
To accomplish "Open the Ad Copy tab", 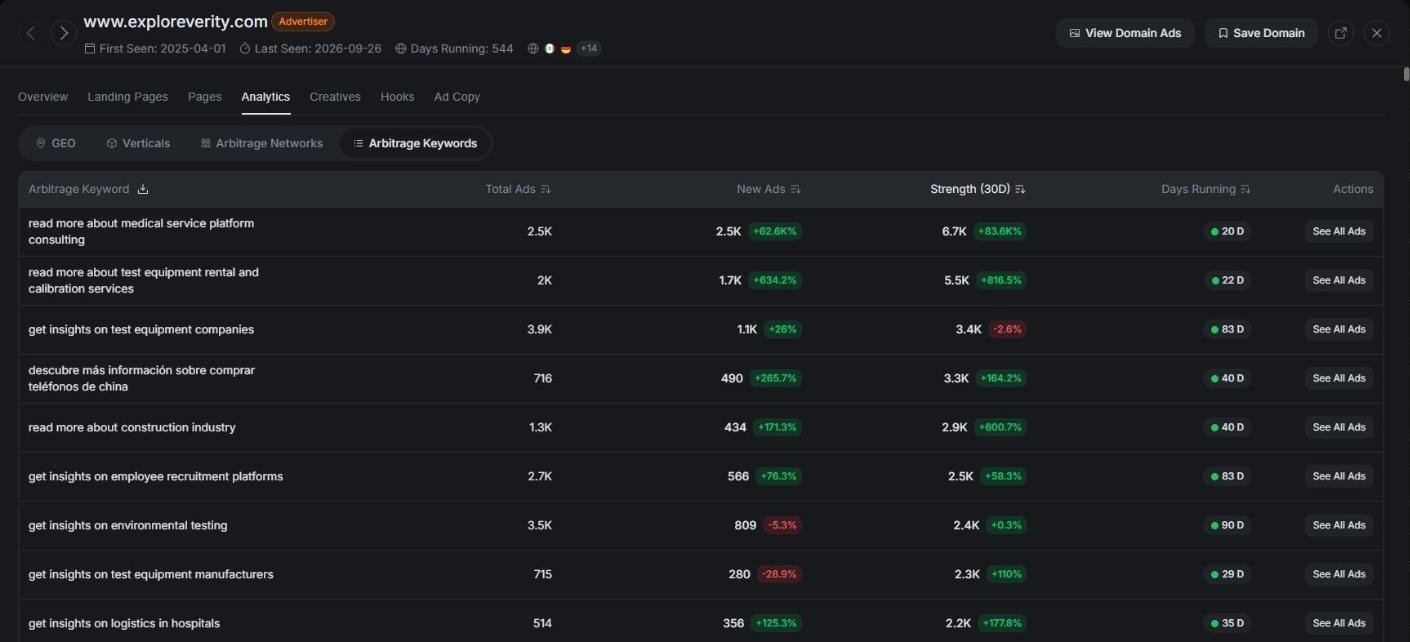I will [x=457, y=97].
